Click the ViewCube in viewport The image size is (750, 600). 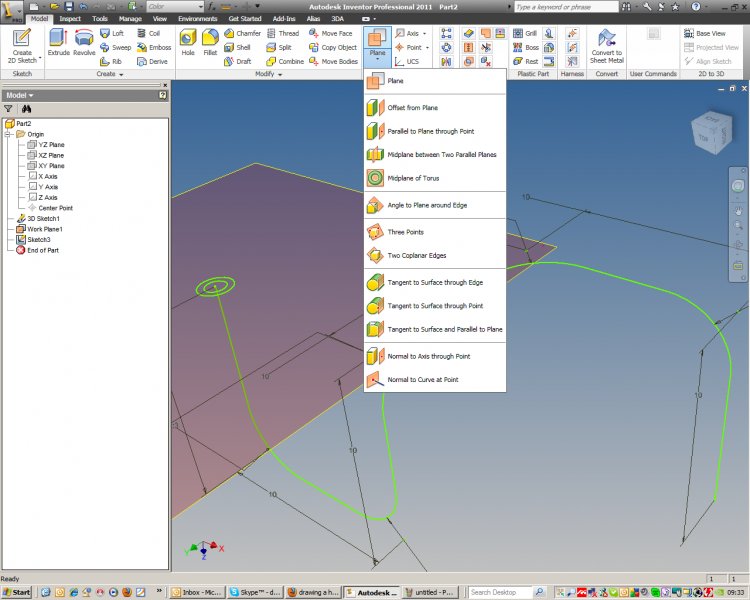pyautogui.click(x=712, y=133)
